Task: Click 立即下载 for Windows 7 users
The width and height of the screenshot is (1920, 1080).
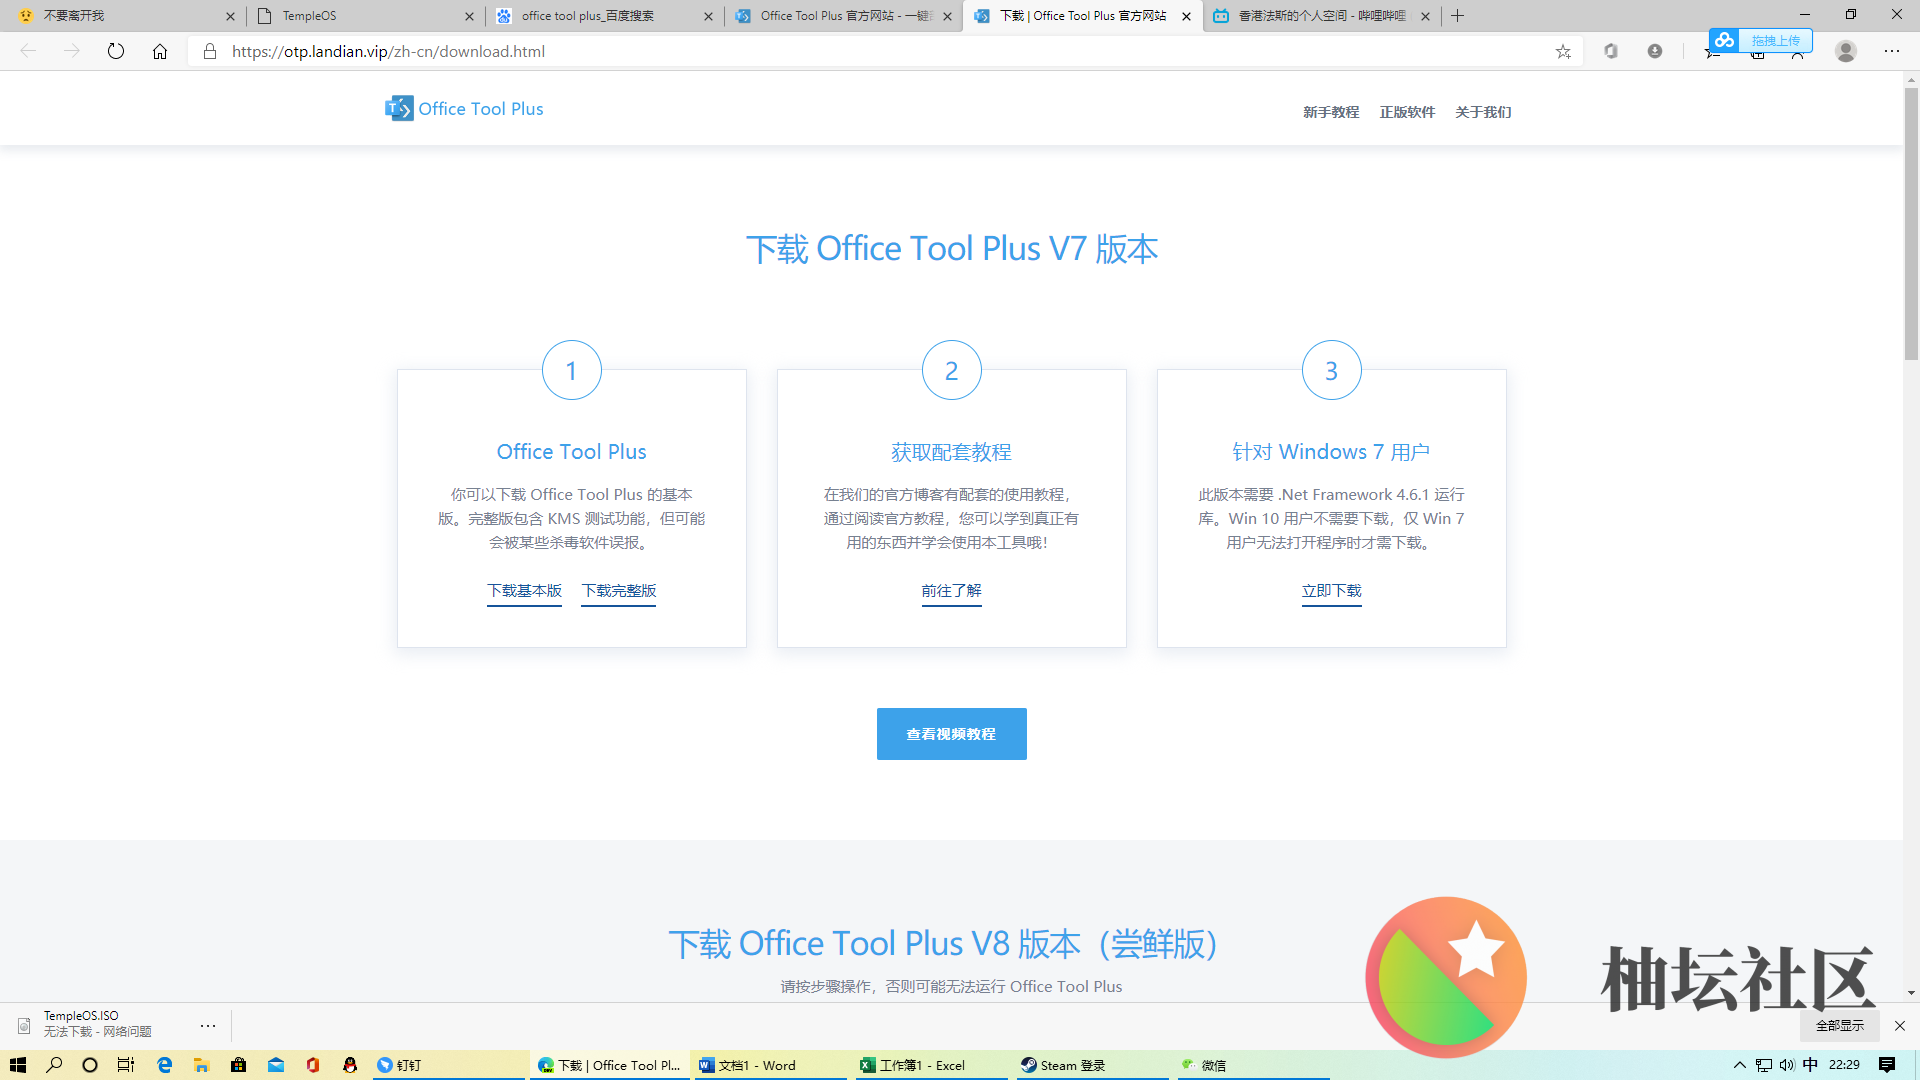Action: 1331,591
